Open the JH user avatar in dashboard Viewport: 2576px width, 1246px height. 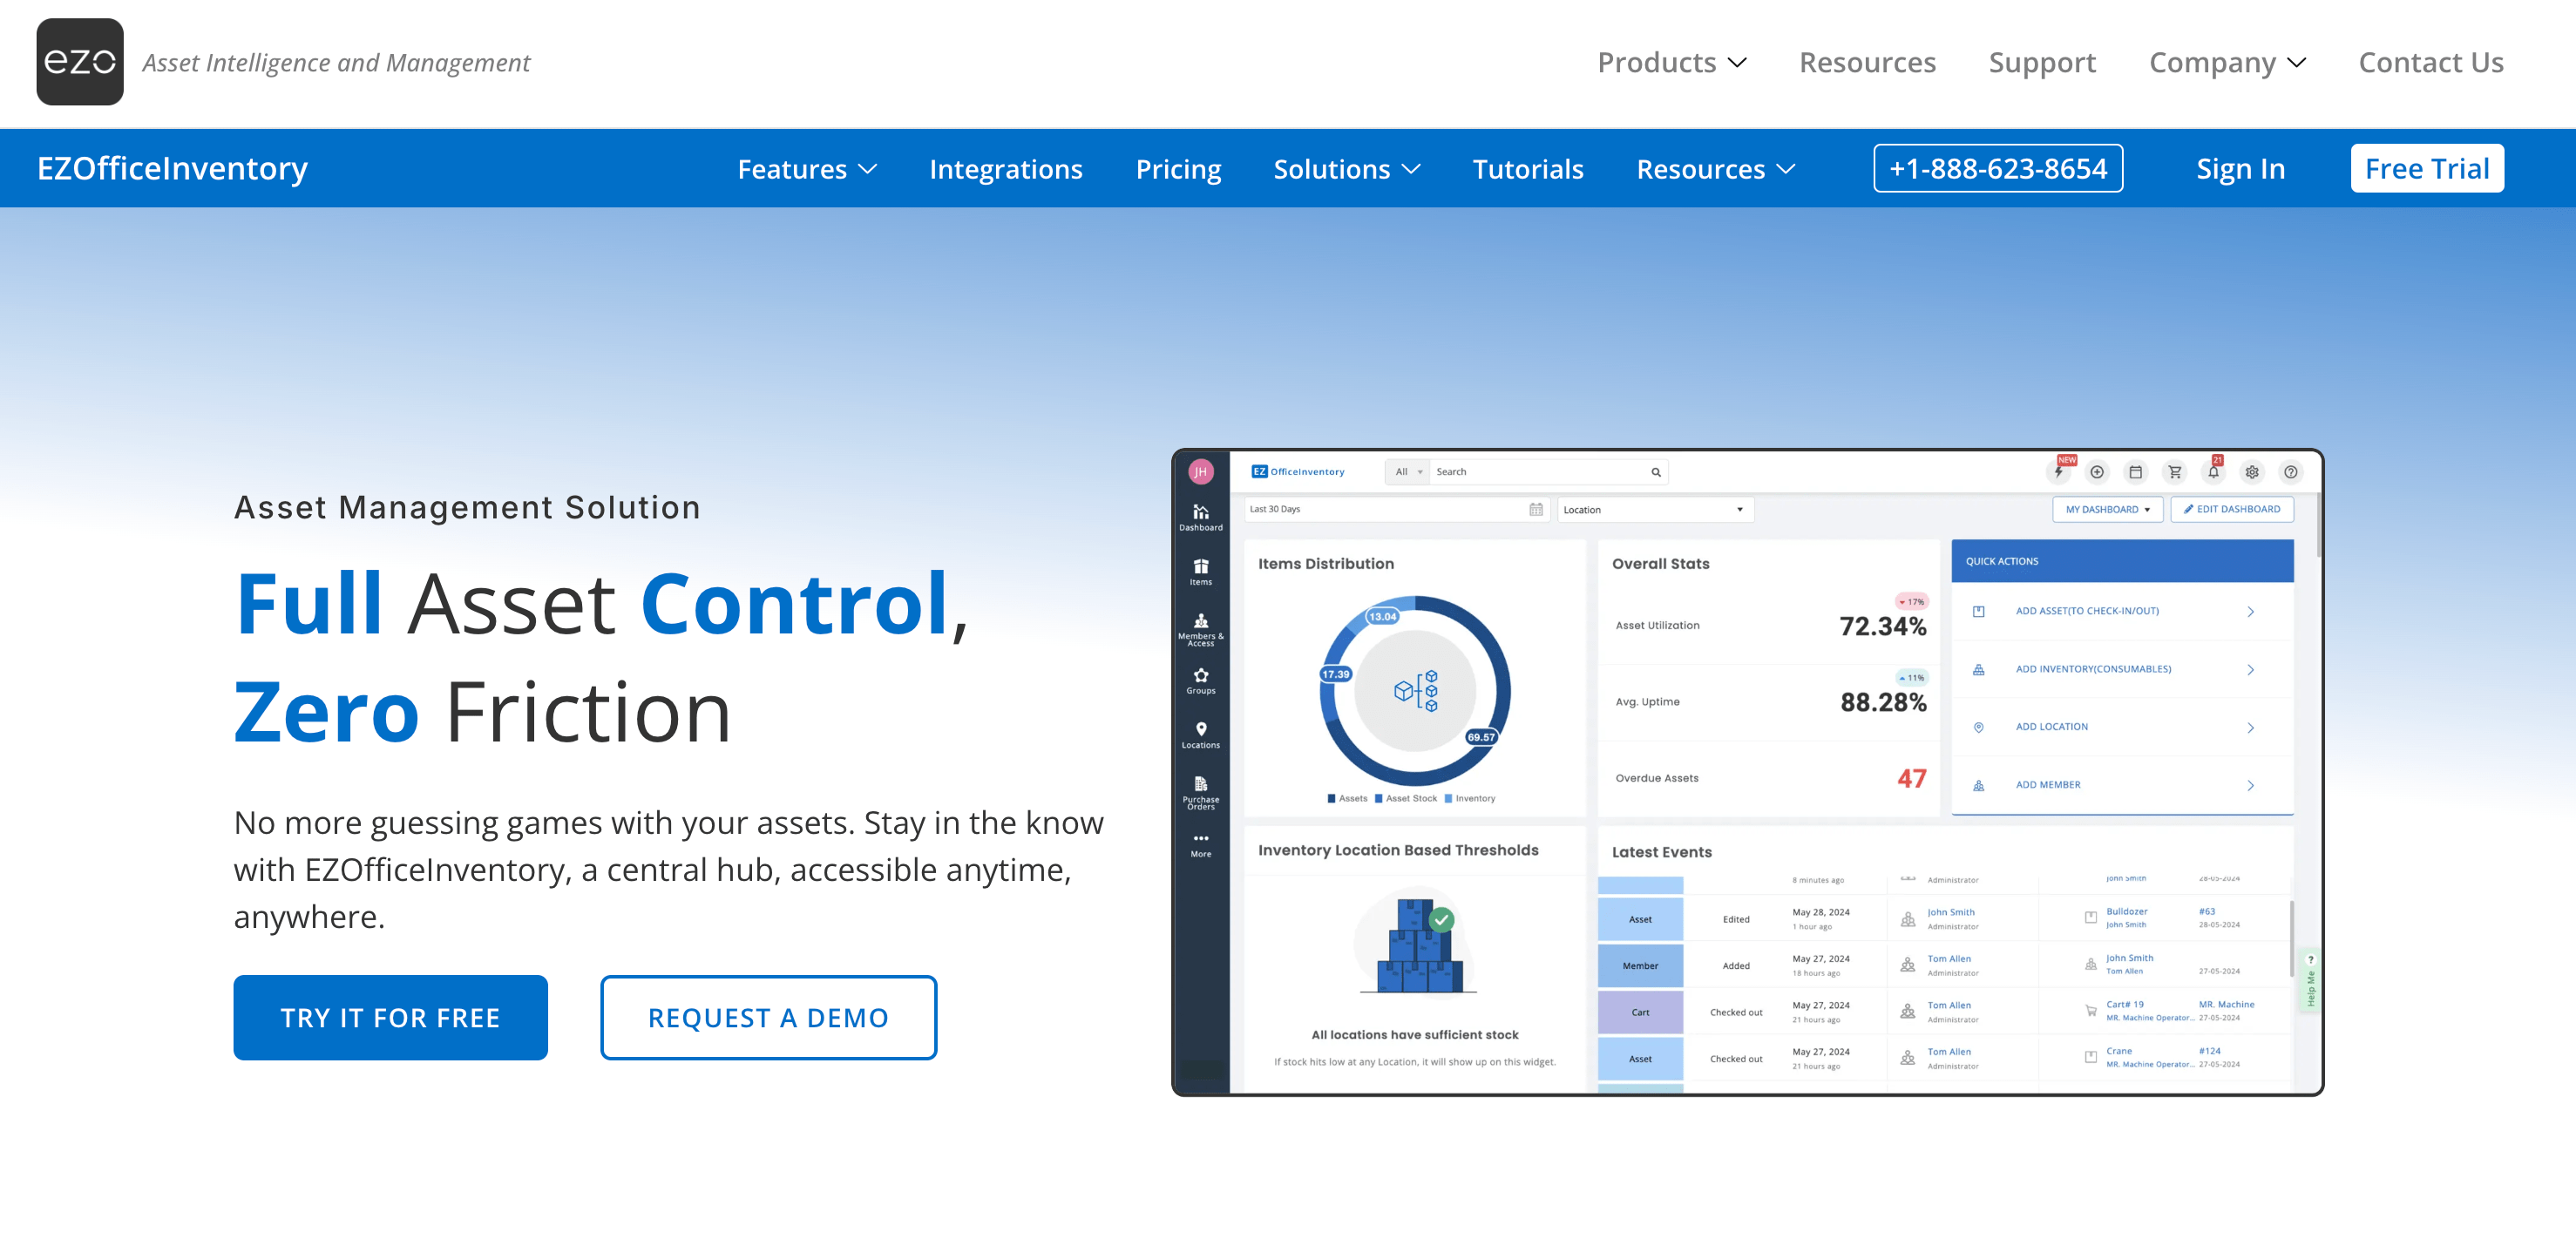(x=1200, y=472)
